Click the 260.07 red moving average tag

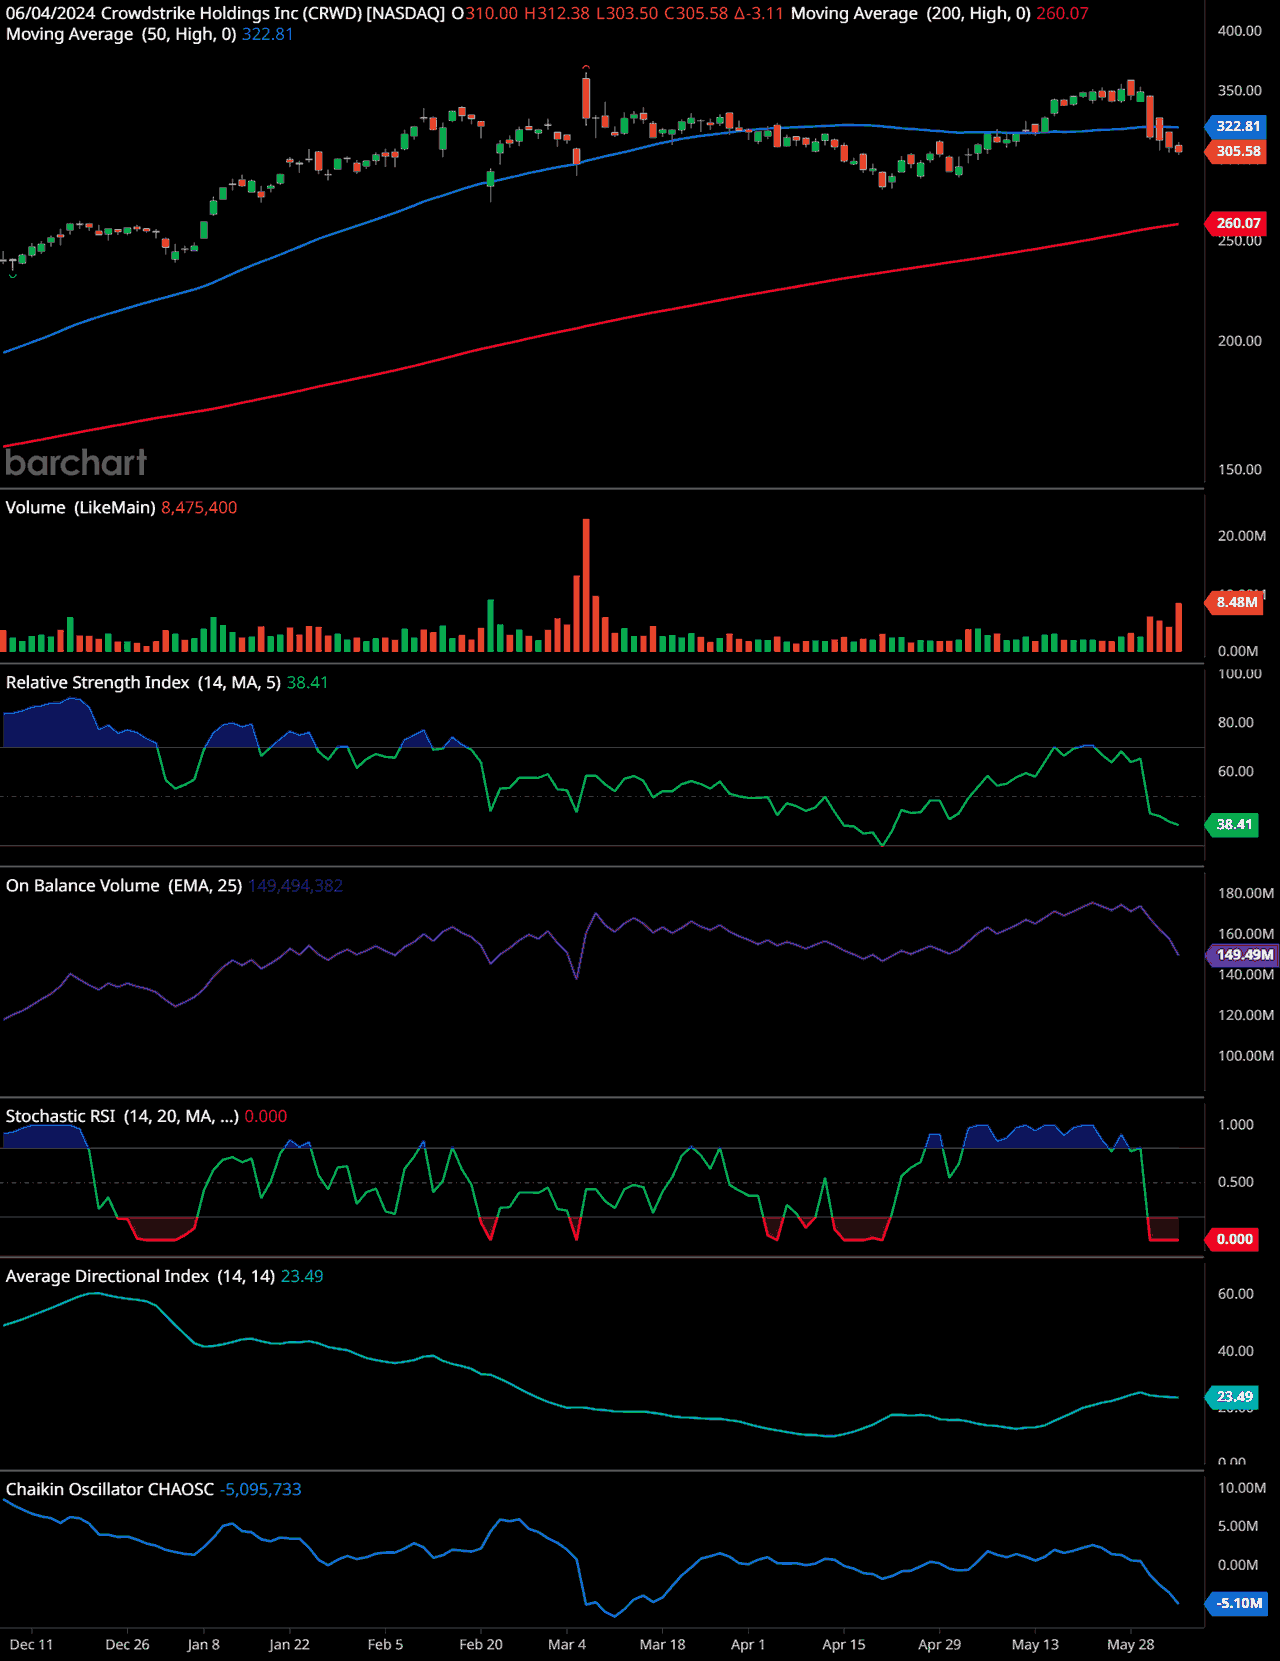[1238, 223]
